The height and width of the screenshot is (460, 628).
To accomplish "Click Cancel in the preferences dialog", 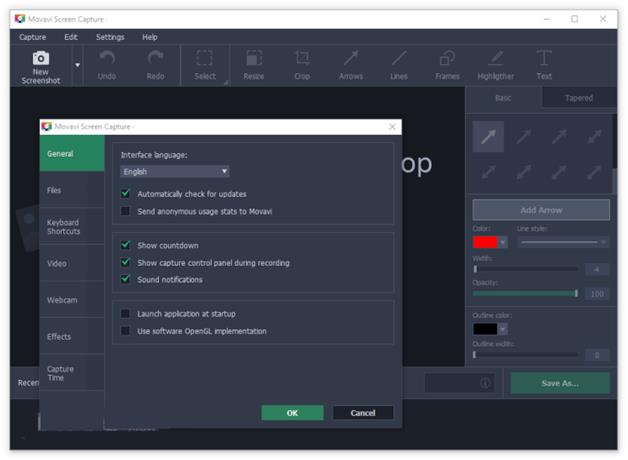I will point(363,413).
